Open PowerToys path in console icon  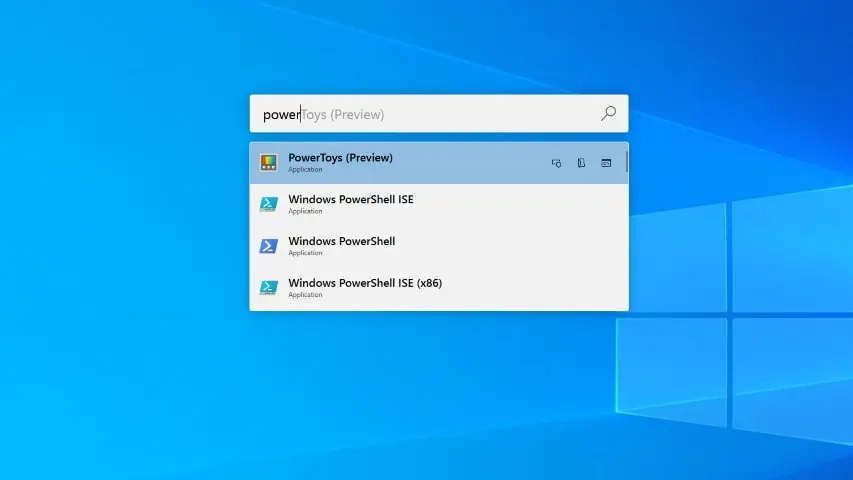(x=606, y=163)
